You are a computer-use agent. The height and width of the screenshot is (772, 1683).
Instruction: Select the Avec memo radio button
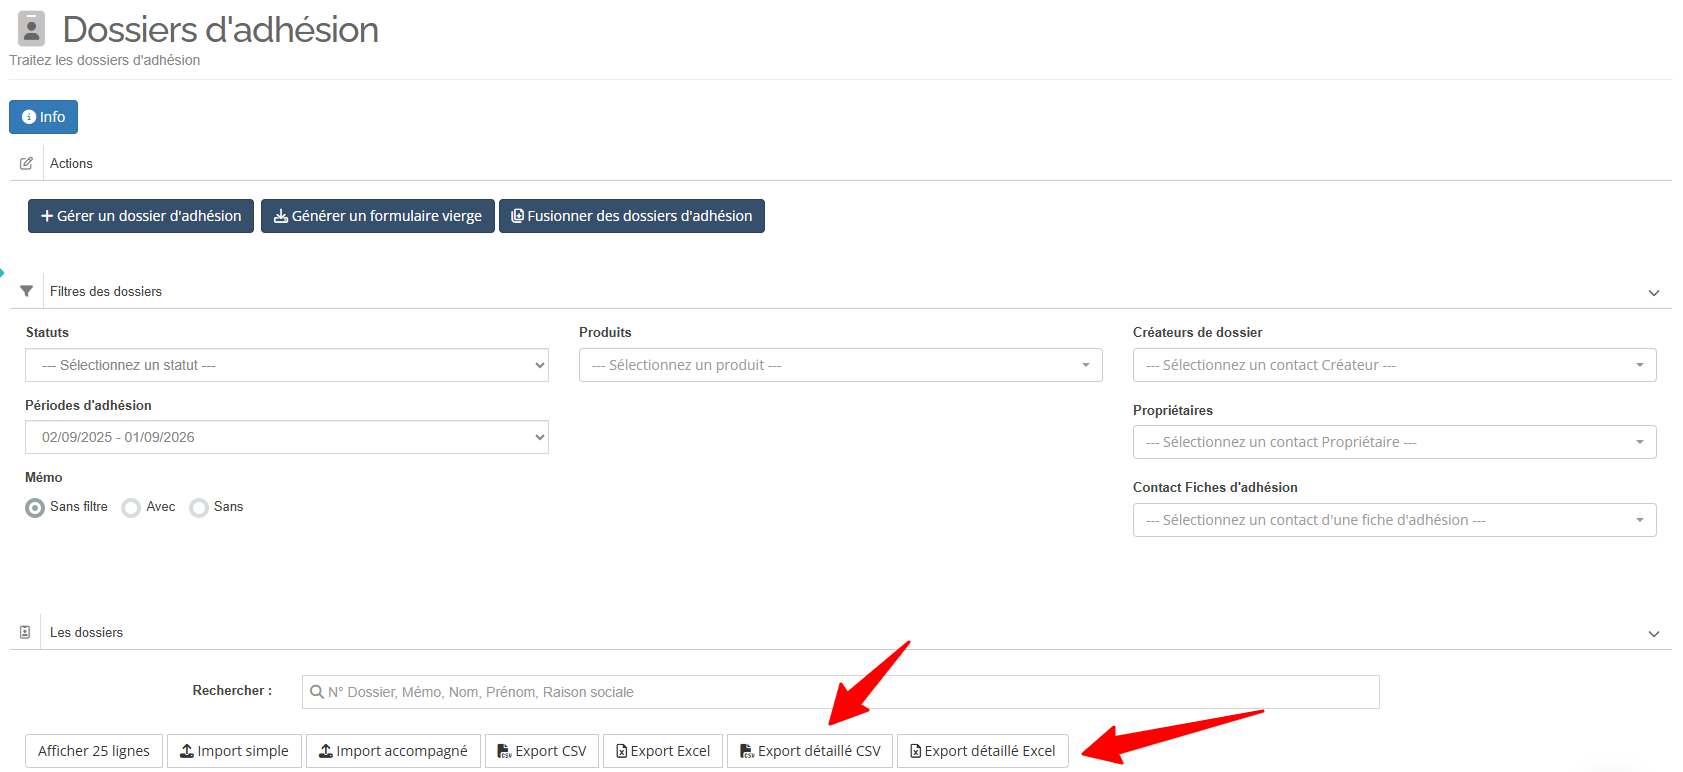click(x=131, y=508)
